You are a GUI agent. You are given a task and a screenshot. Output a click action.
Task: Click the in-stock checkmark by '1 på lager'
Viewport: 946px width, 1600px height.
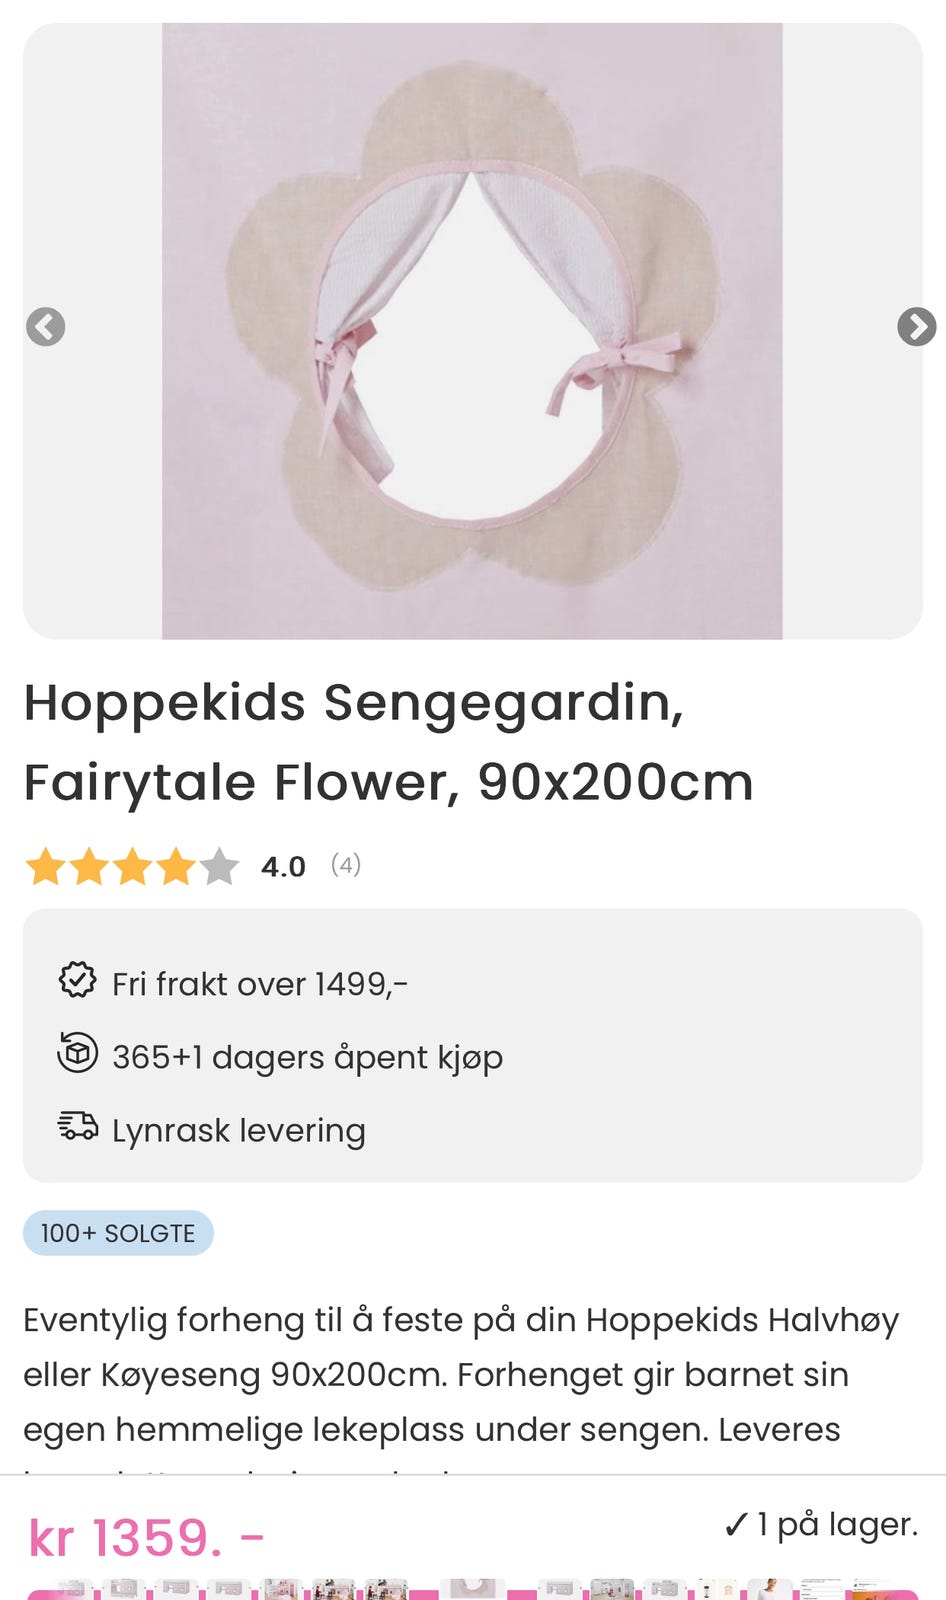(x=735, y=1526)
